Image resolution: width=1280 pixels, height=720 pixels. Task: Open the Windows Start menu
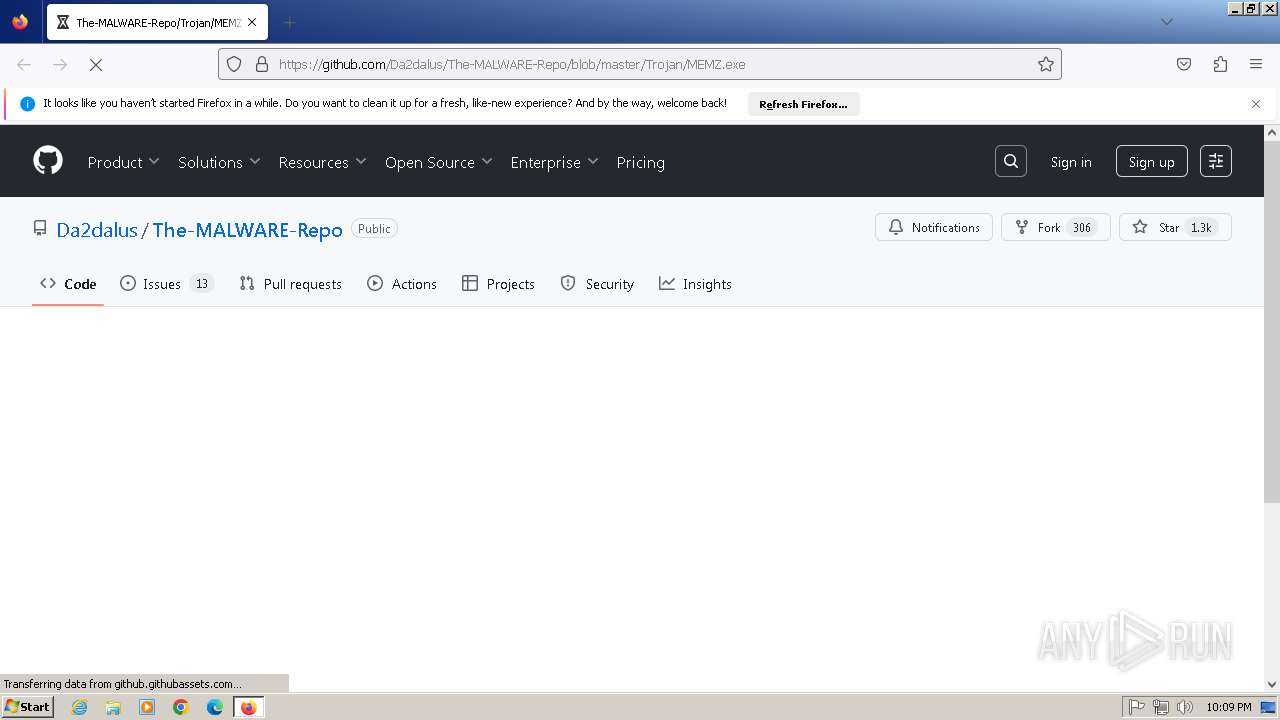pos(27,706)
